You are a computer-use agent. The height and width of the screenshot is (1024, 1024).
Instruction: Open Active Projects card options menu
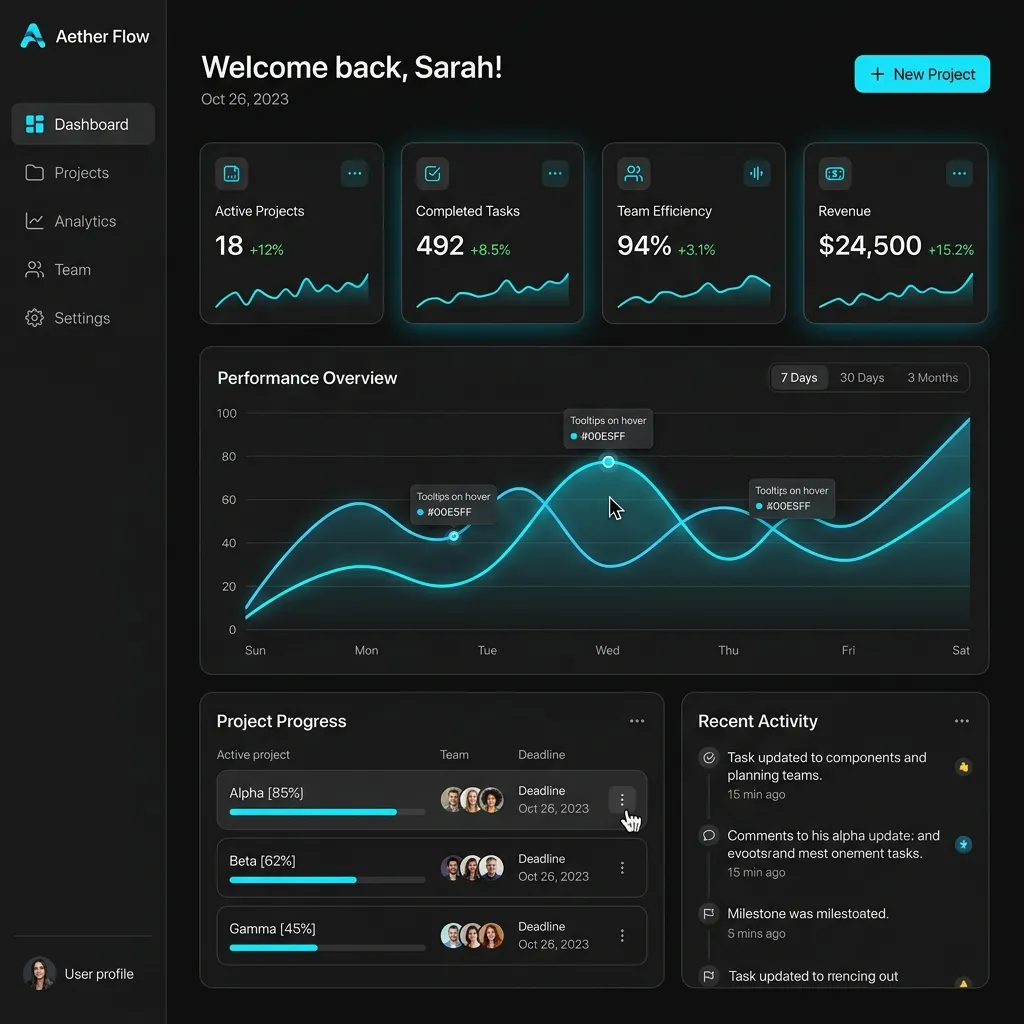click(355, 173)
